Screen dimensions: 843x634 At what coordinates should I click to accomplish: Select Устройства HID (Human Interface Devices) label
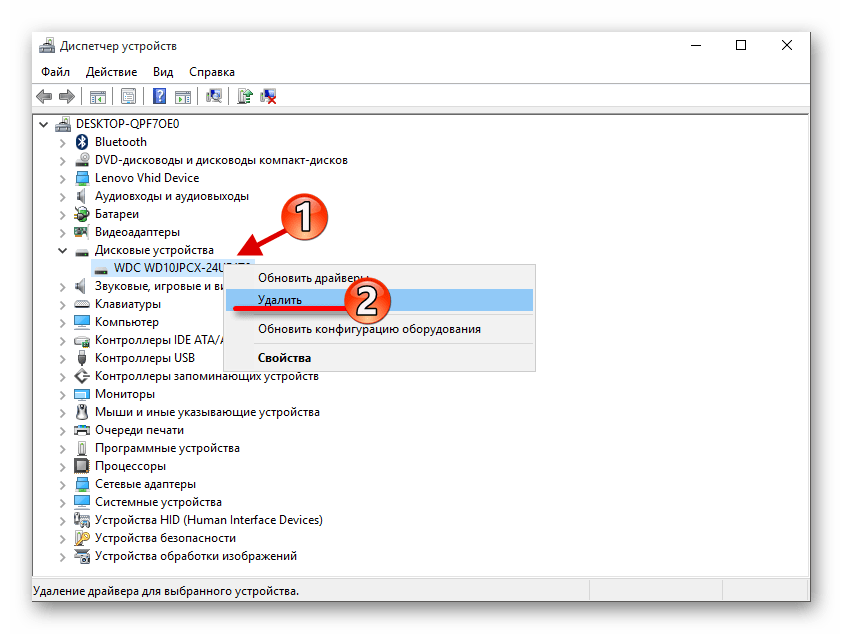click(209, 520)
